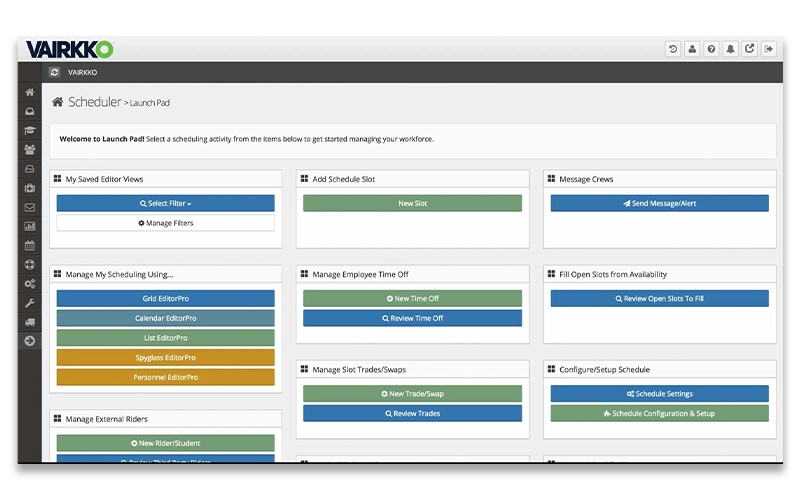Click the Manage Filters button
Viewport: 800px width, 500px height.
[x=165, y=223]
